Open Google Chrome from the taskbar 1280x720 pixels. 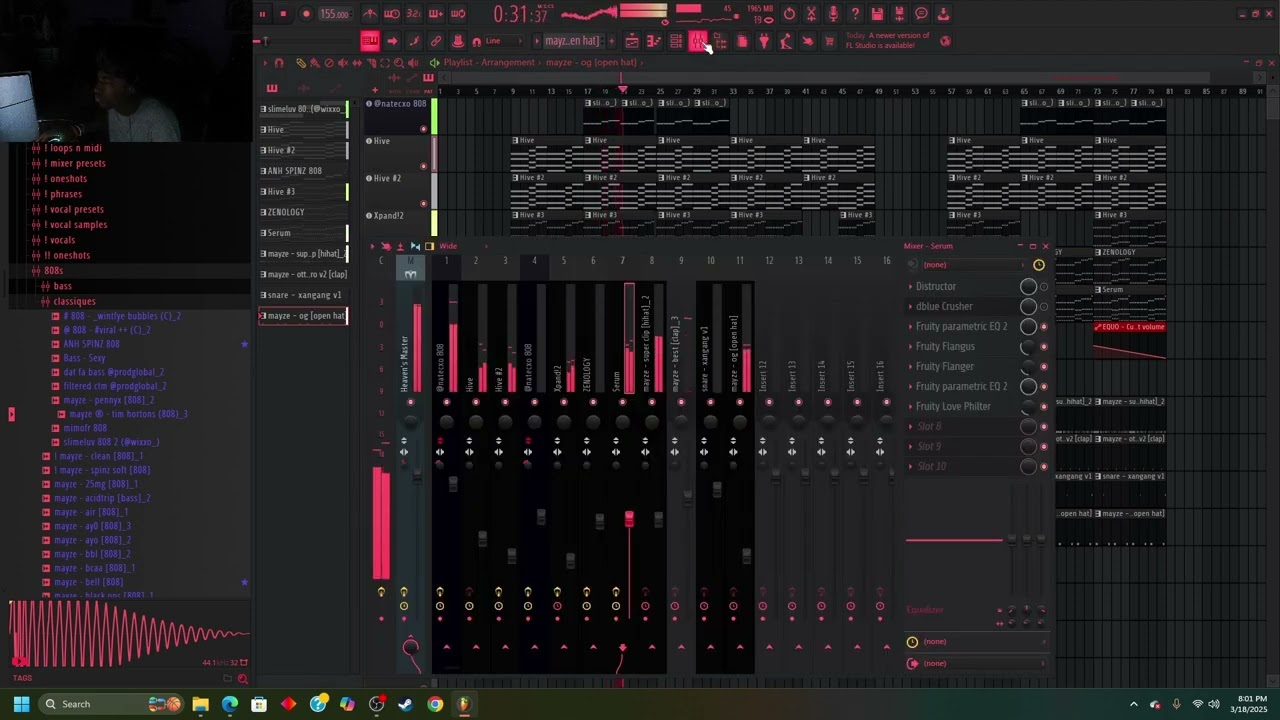click(435, 704)
